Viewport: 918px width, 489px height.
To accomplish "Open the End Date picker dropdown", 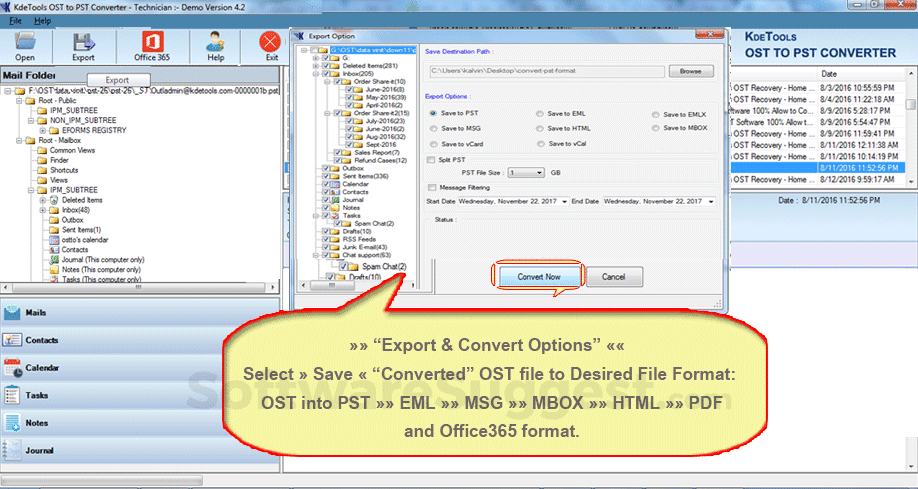I will 711,201.
